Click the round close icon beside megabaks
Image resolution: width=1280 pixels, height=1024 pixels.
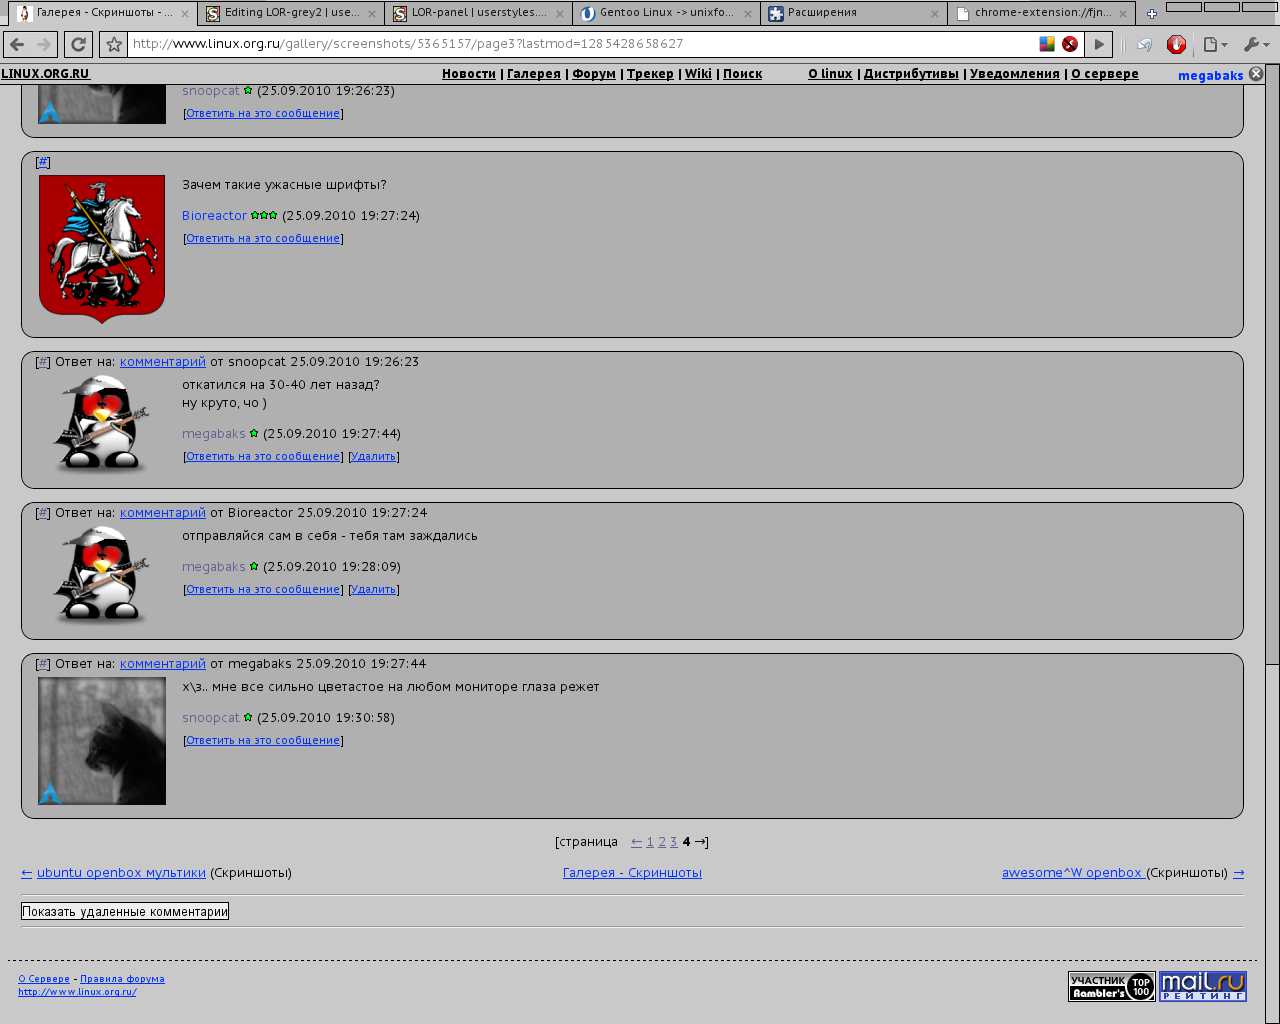click(x=1257, y=74)
